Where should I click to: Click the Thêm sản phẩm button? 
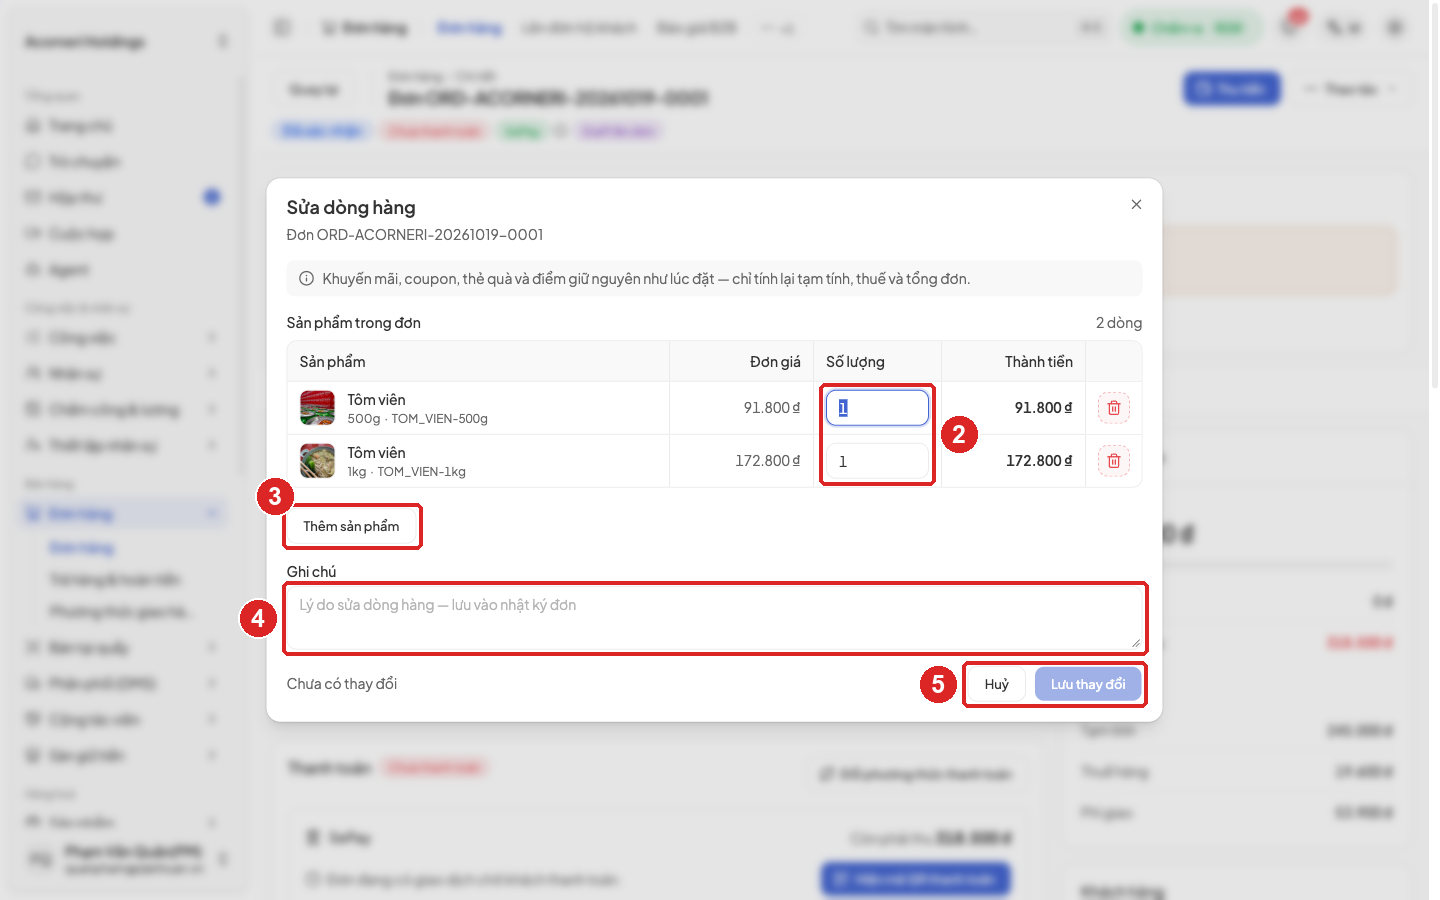tap(352, 526)
